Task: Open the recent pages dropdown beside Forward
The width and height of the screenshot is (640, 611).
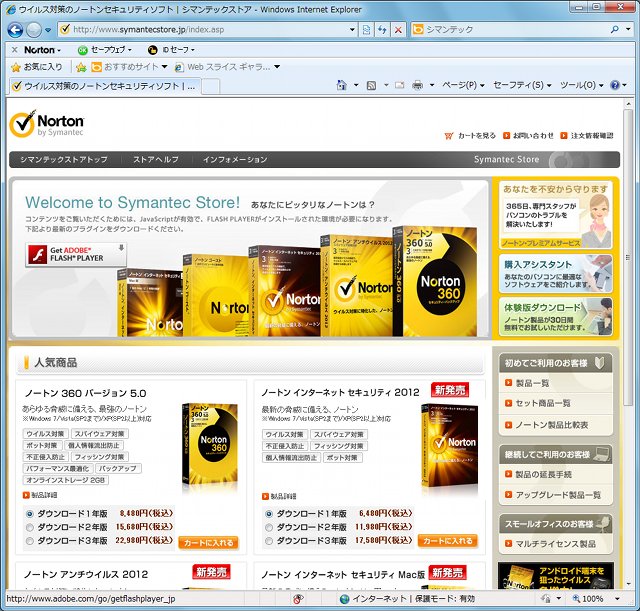Action: tap(48, 30)
